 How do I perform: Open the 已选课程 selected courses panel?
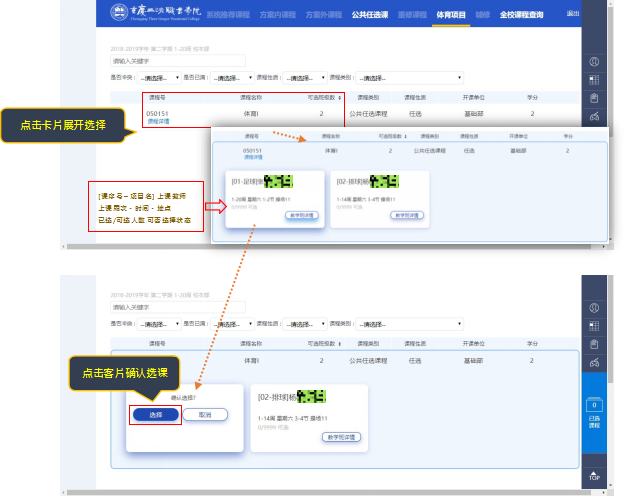click(x=594, y=413)
